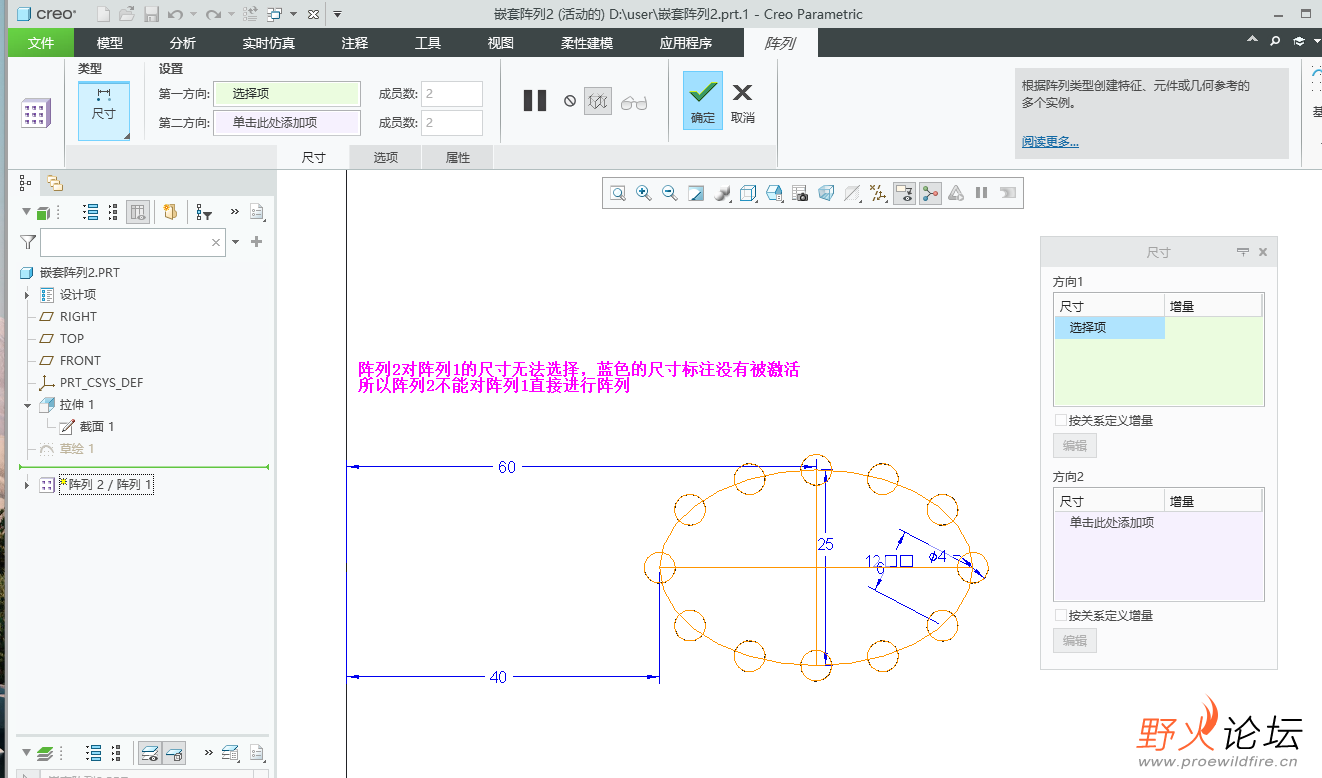Click the model tree search field
The height and width of the screenshot is (778, 1322).
click(132, 242)
